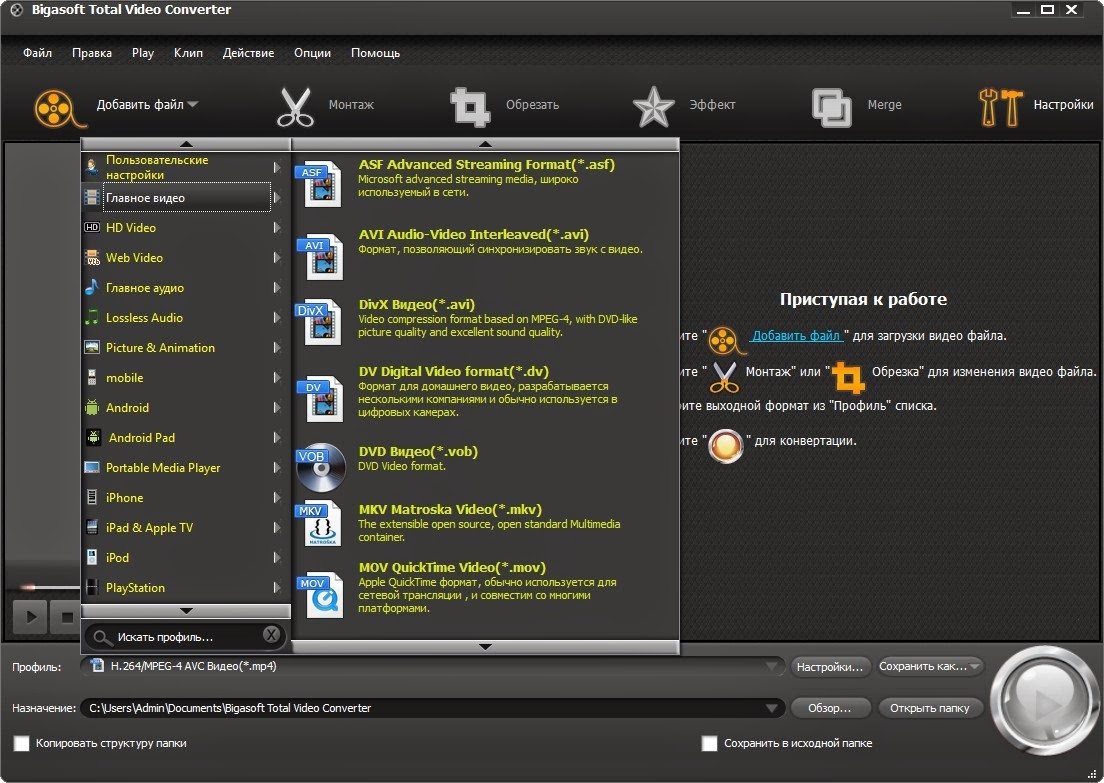Expand the HD Video submenu arrow
1104x783 pixels.
pyautogui.click(x=277, y=227)
